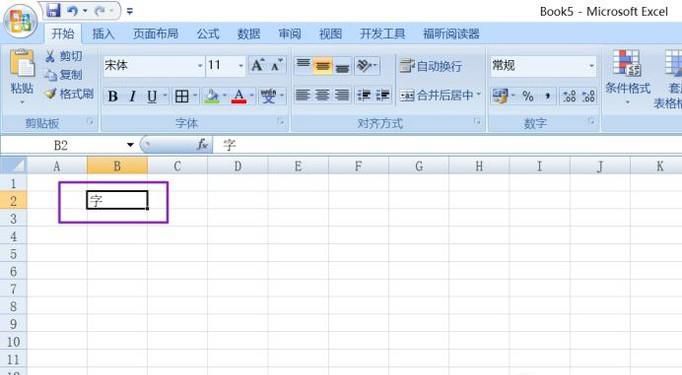Increase font size with large A icon
This screenshot has height=375, width=682.
[257, 66]
